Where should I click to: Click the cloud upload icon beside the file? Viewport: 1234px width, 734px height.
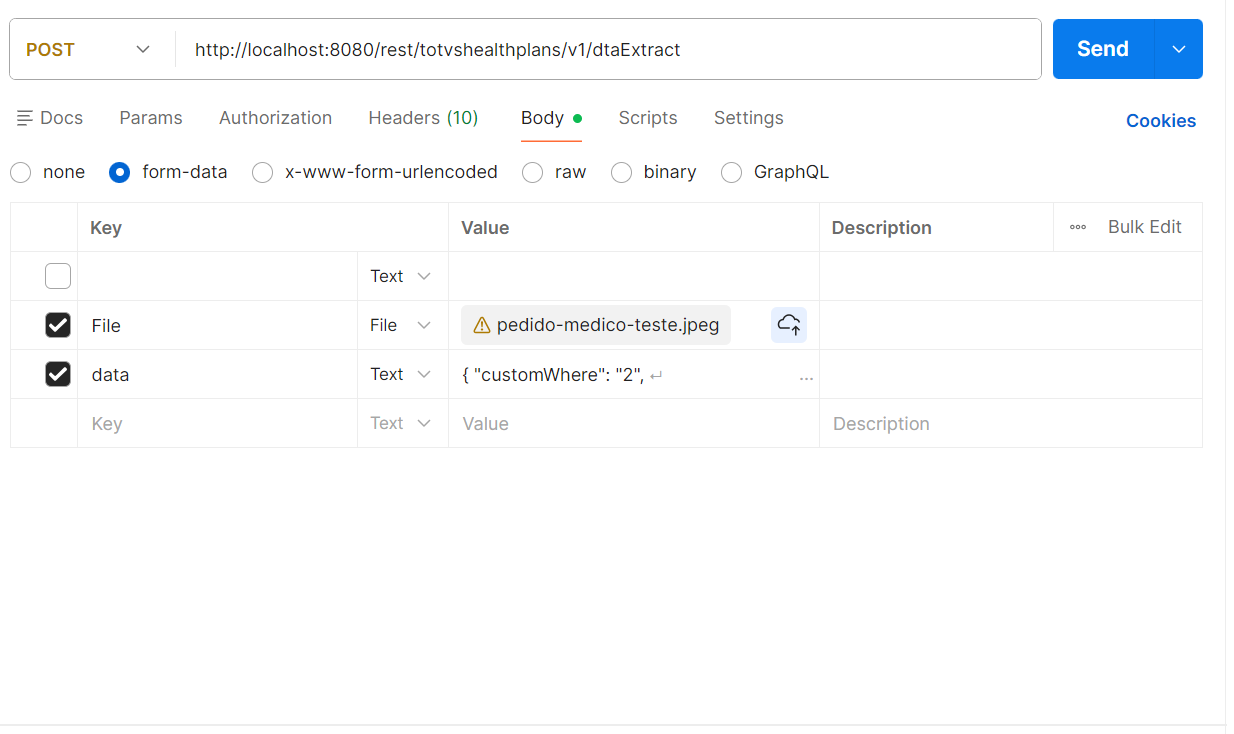[x=789, y=325]
